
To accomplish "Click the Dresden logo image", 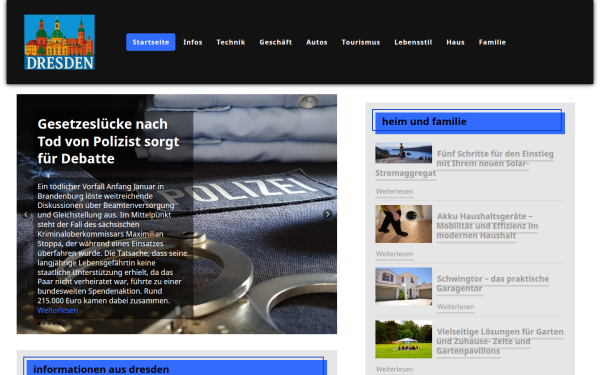I will 59,42.
